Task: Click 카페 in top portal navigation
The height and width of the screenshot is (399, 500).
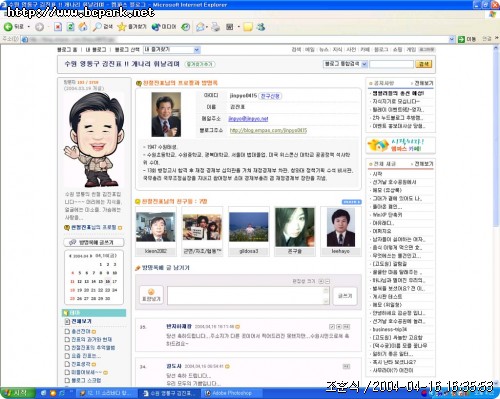Action: 365,50
